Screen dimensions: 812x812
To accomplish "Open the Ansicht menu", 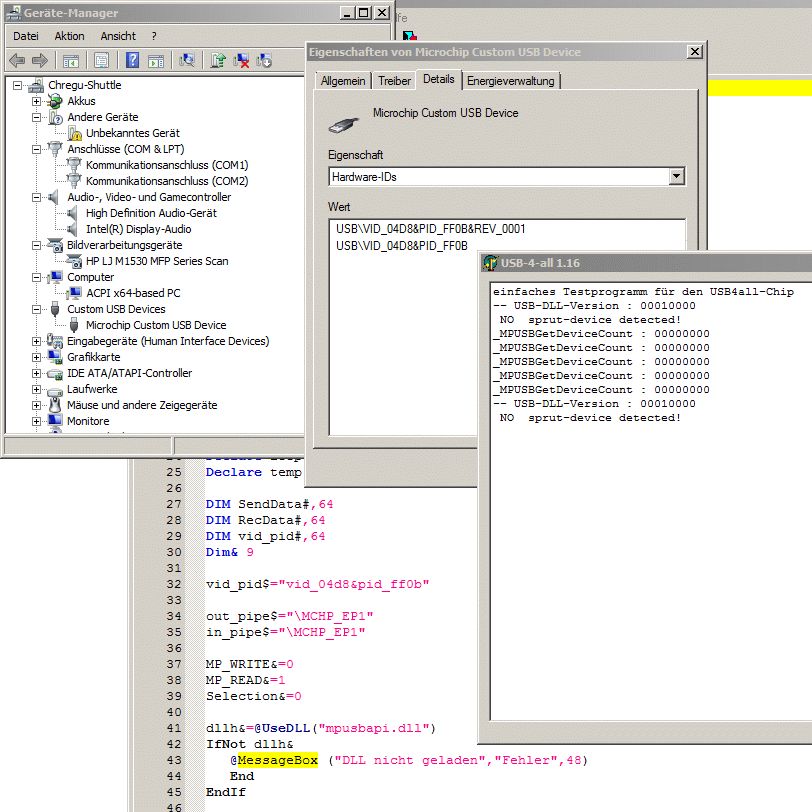I will [x=118, y=36].
